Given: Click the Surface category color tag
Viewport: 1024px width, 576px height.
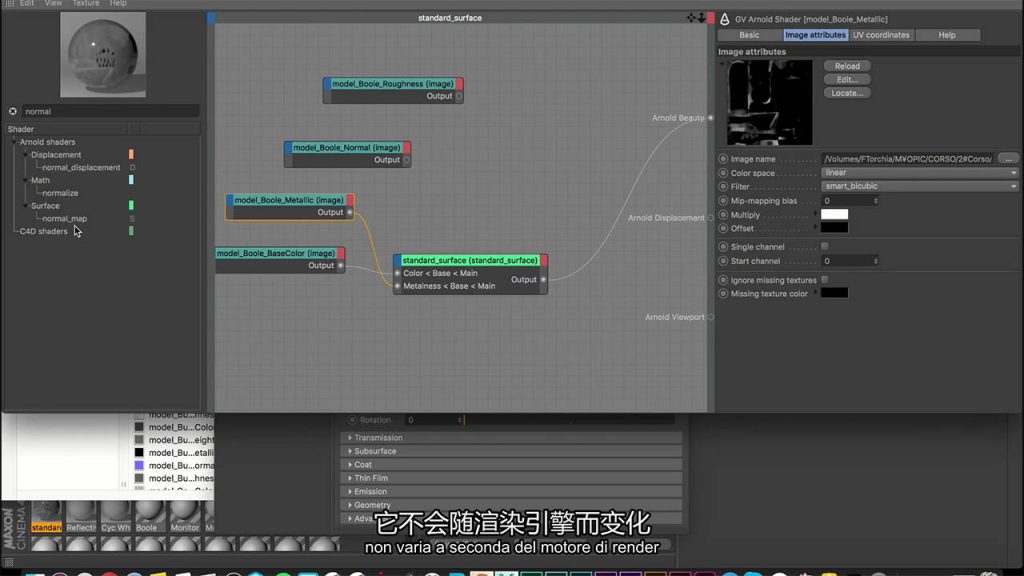Looking at the screenshot, I should click(x=131, y=205).
